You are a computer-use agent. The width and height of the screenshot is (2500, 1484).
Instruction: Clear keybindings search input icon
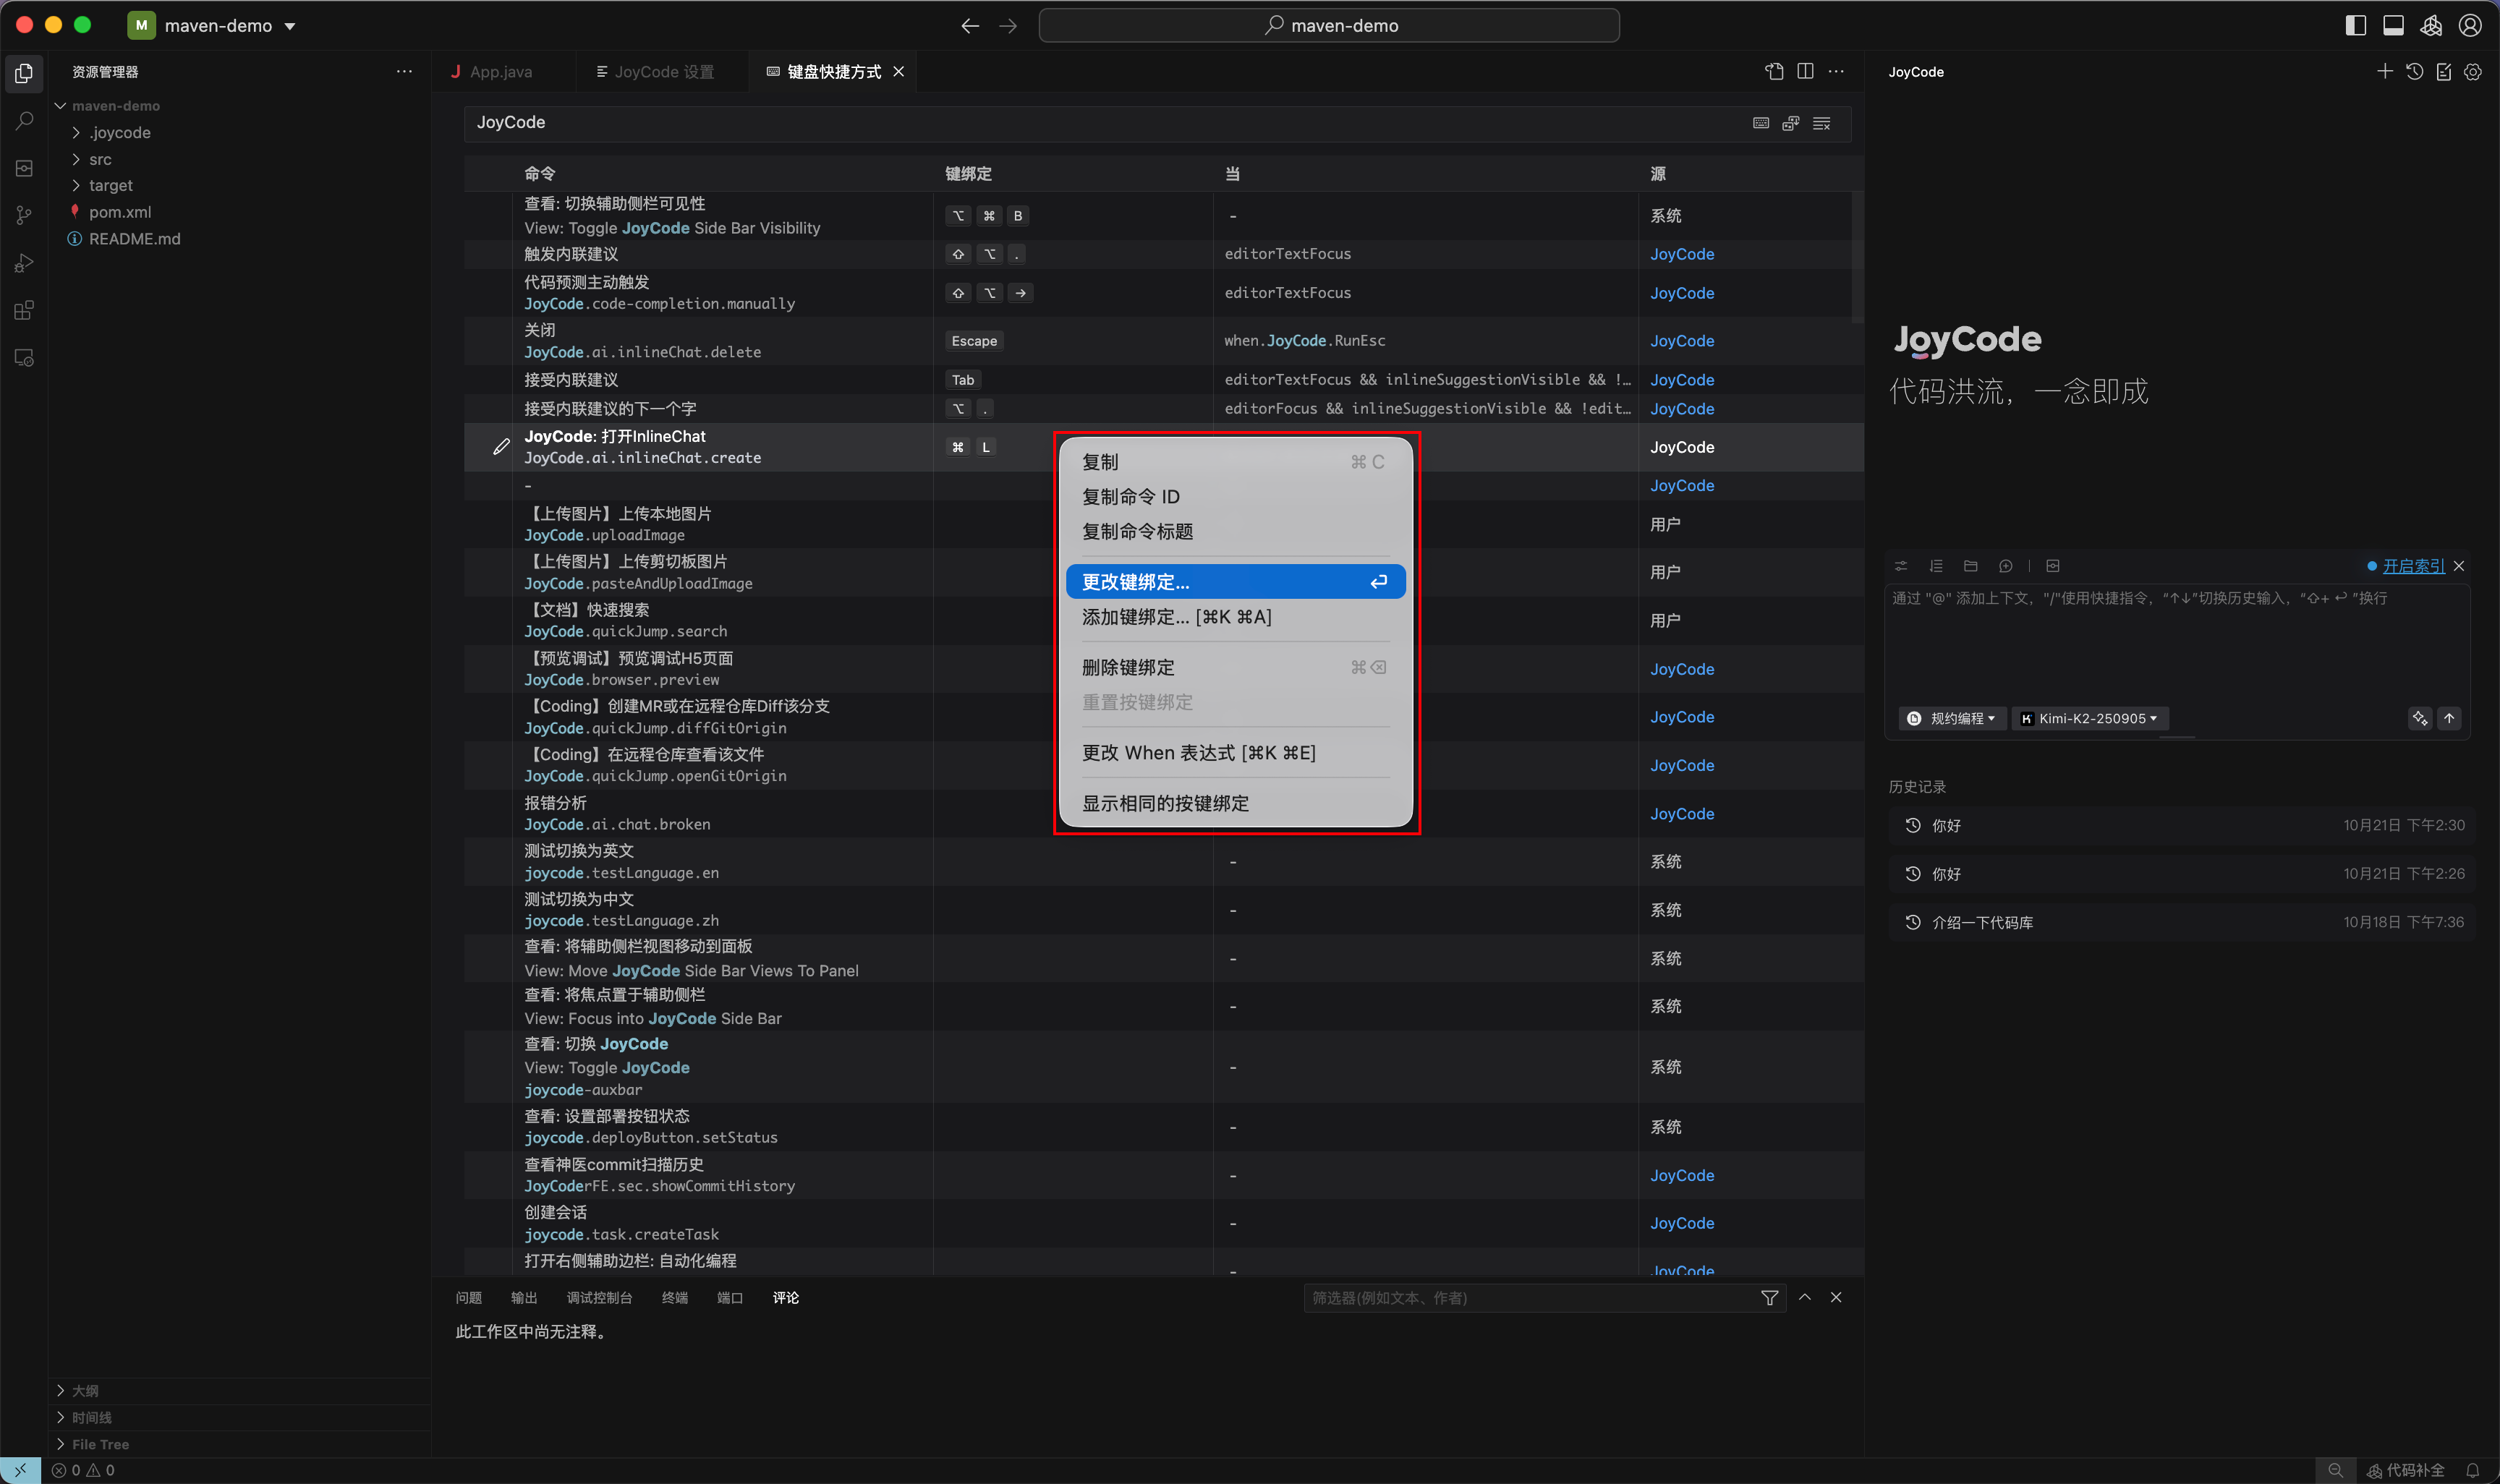[x=1822, y=123]
